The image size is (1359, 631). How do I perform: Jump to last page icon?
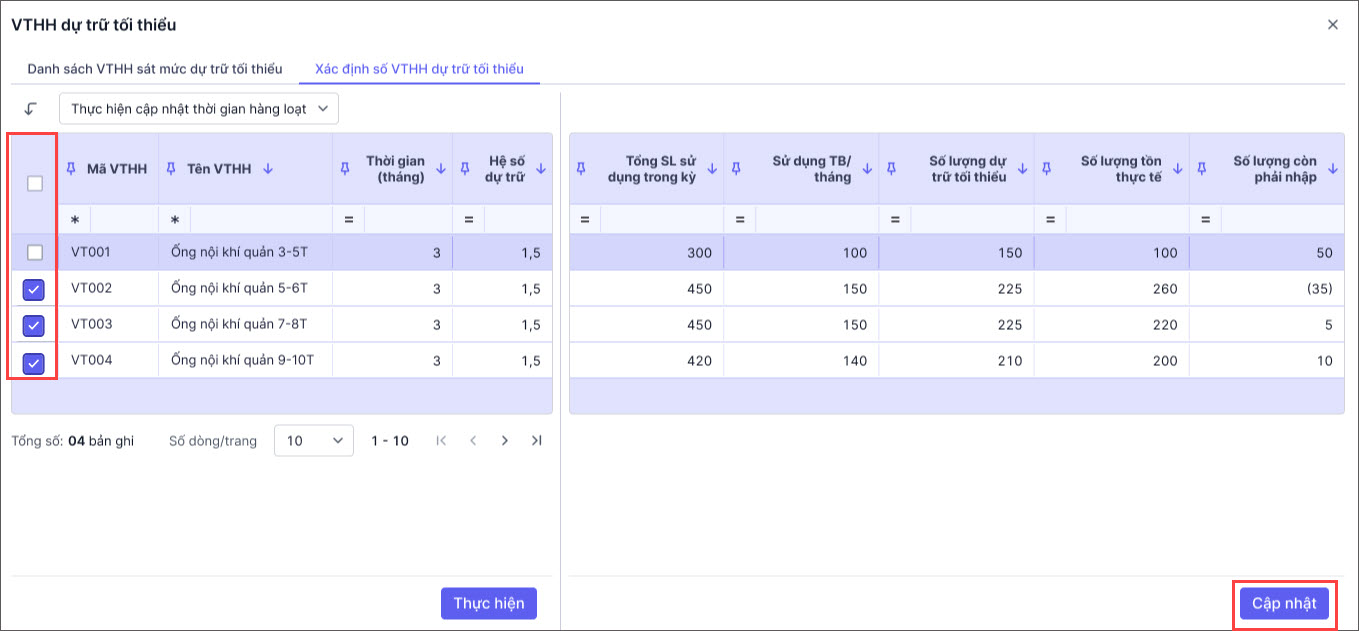point(537,441)
